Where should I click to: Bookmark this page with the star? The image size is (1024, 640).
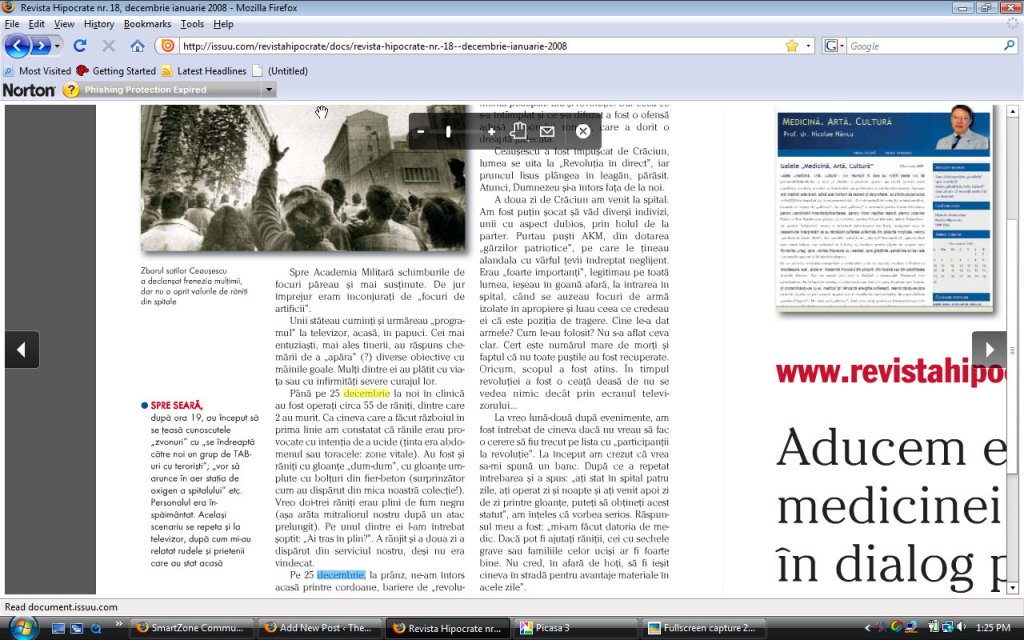[792, 46]
